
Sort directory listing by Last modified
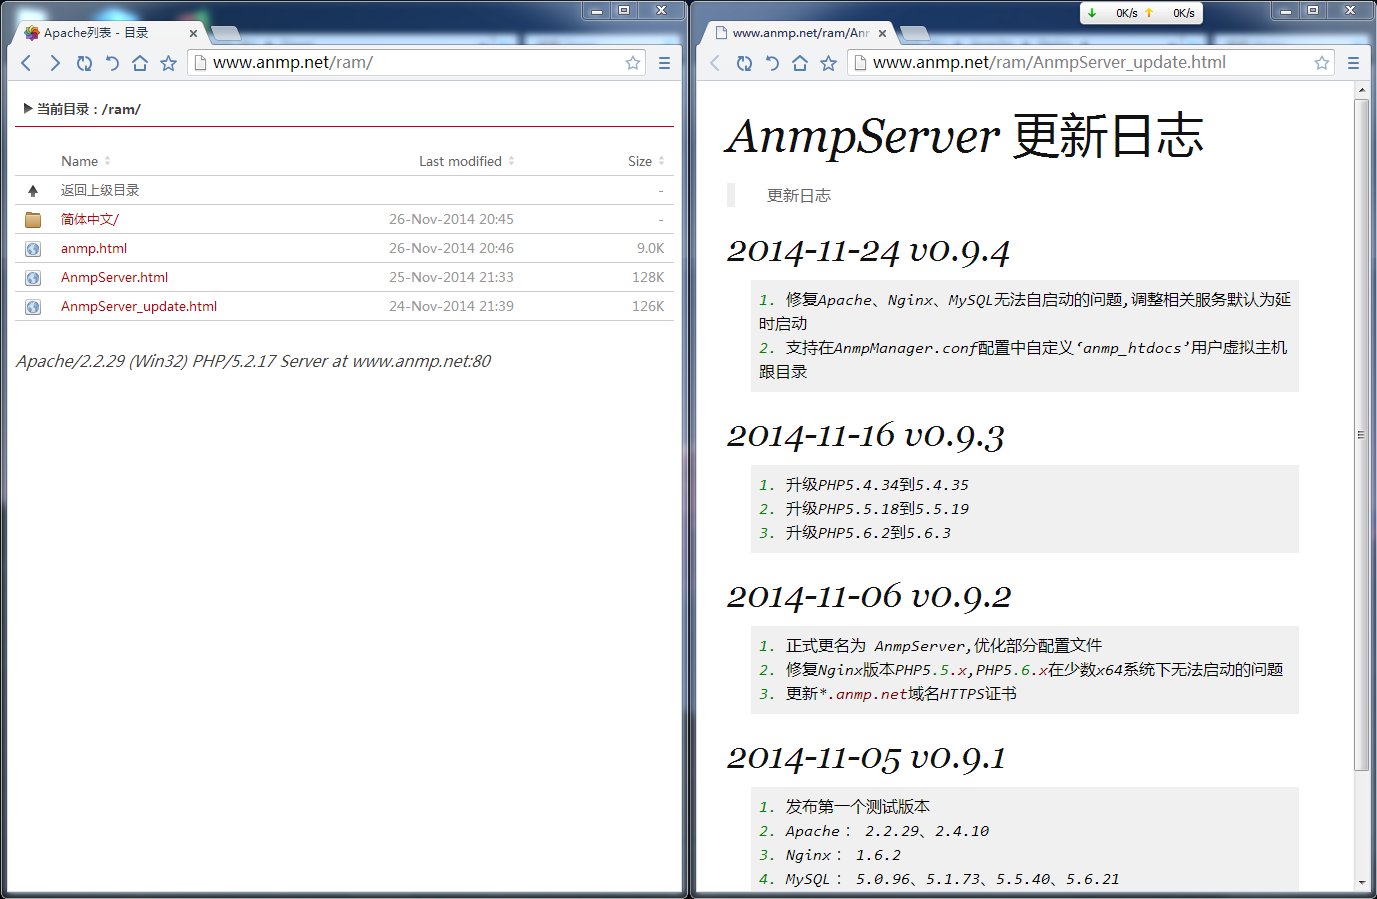460,161
